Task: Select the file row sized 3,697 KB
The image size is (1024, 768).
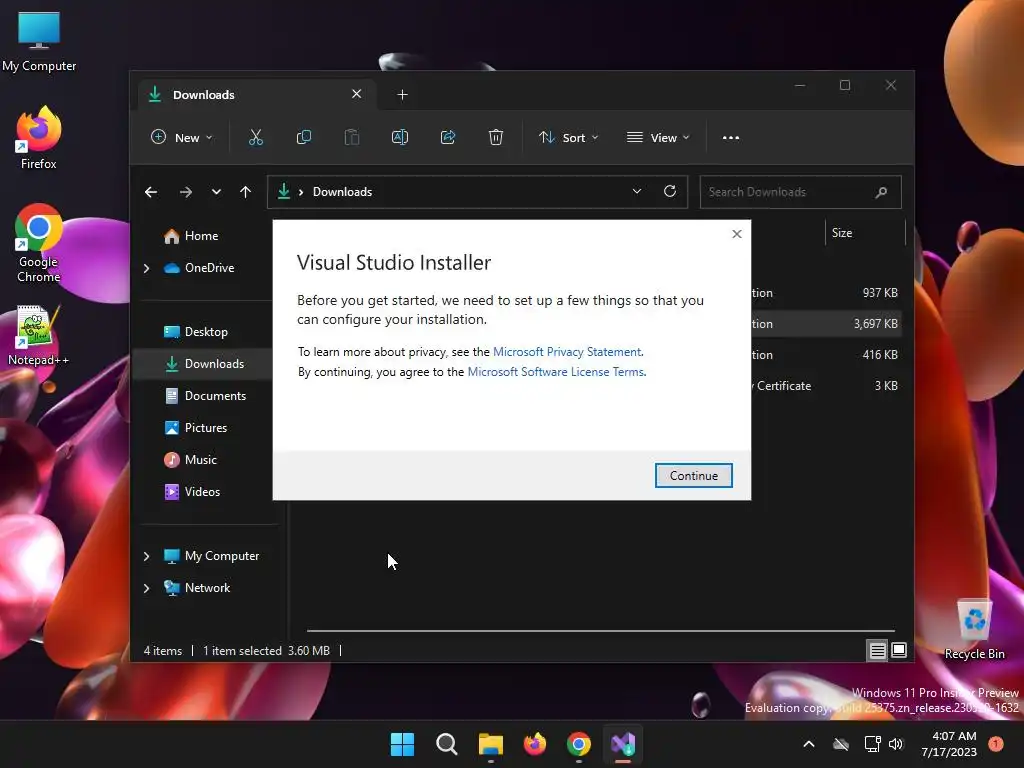Action: 826,324
